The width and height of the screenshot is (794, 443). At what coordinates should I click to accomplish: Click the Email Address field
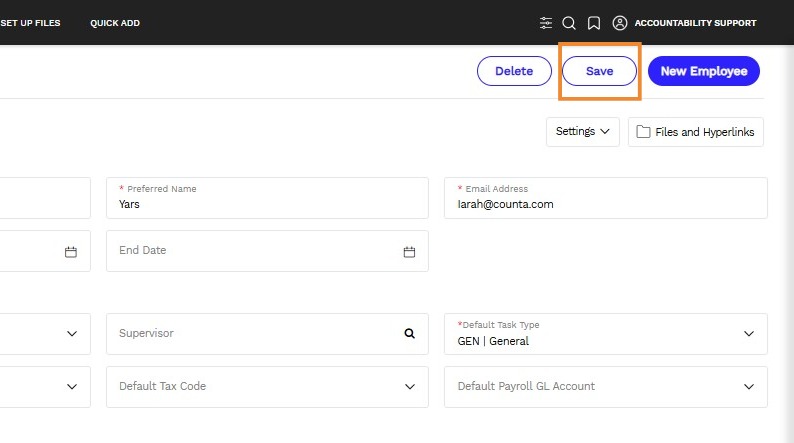click(x=606, y=198)
